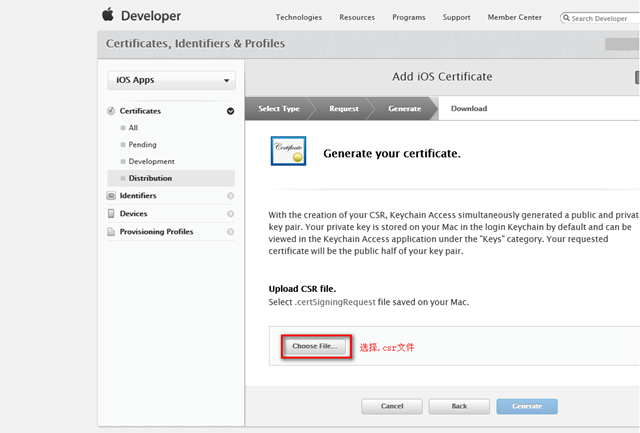Expand the Provisioning Profiles arrow
The height and width of the screenshot is (433, 640).
click(x=230, y=231)
